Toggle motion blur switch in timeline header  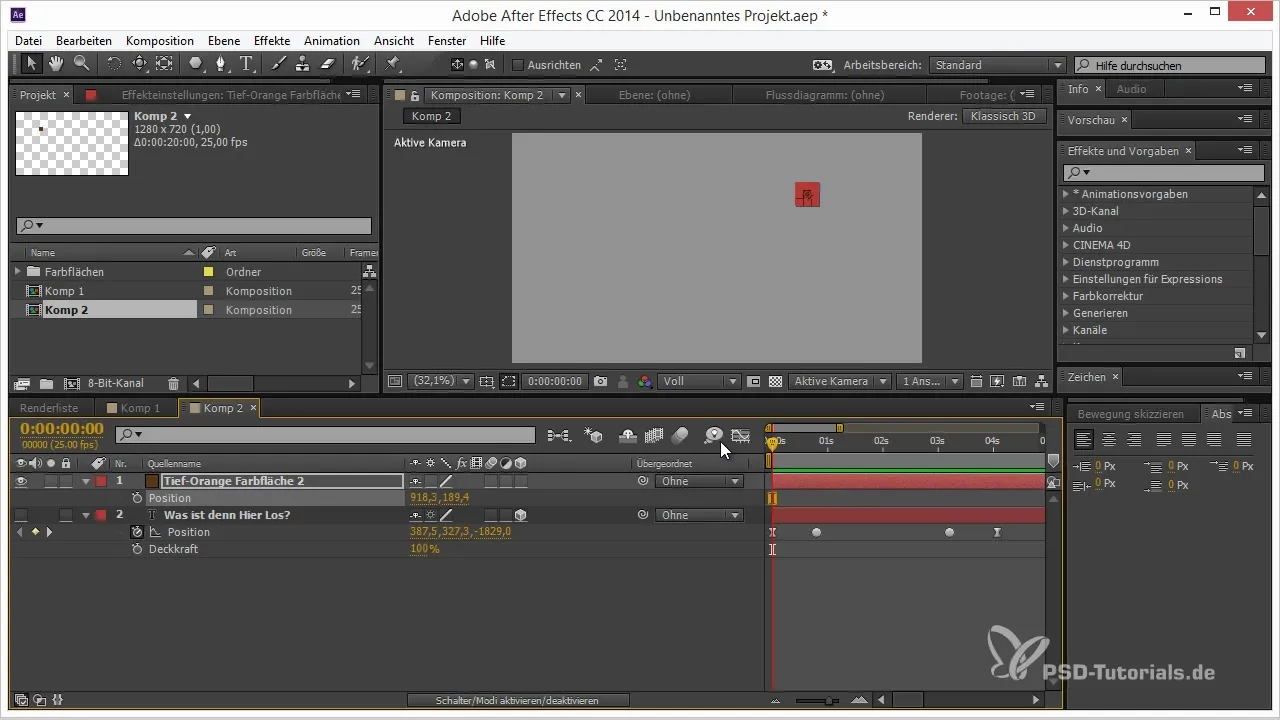tap(680, 435)
